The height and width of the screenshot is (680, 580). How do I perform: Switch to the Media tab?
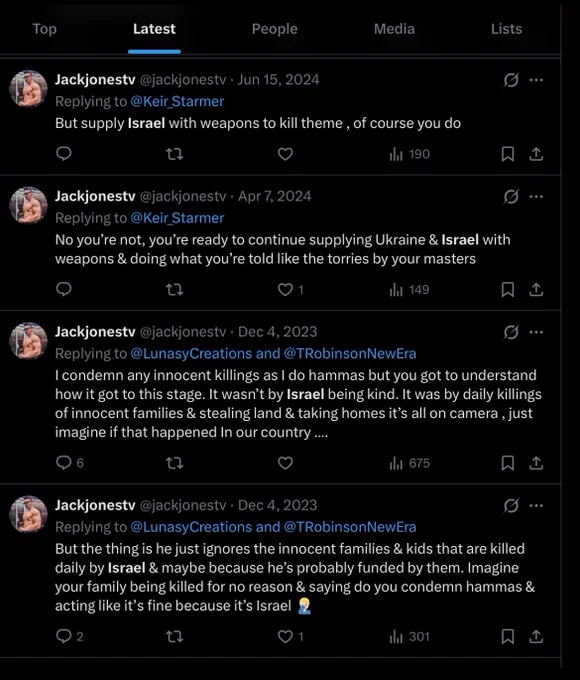394,29
